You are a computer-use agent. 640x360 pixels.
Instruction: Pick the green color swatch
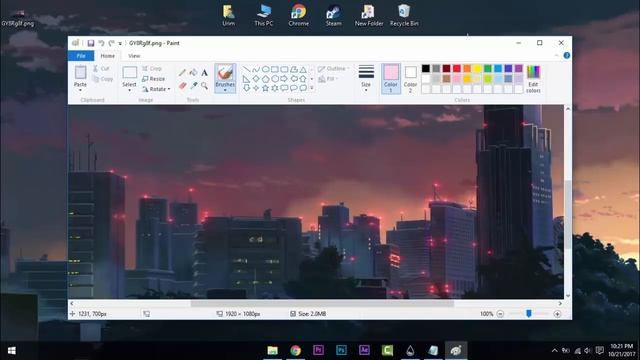coord(488,68)
